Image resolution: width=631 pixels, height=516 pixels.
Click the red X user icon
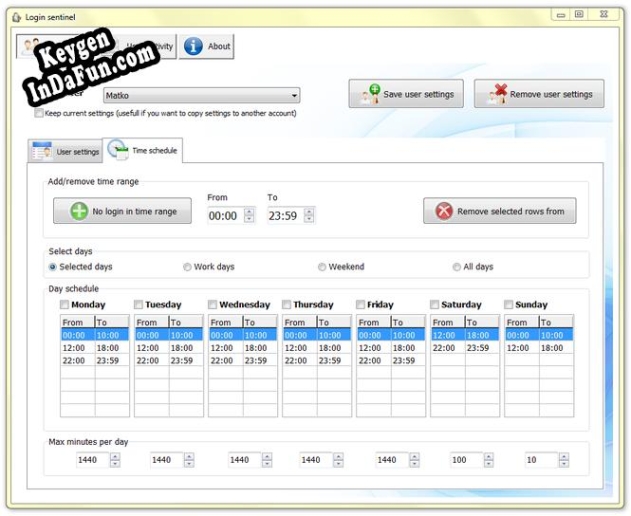[x=497, y=94]
